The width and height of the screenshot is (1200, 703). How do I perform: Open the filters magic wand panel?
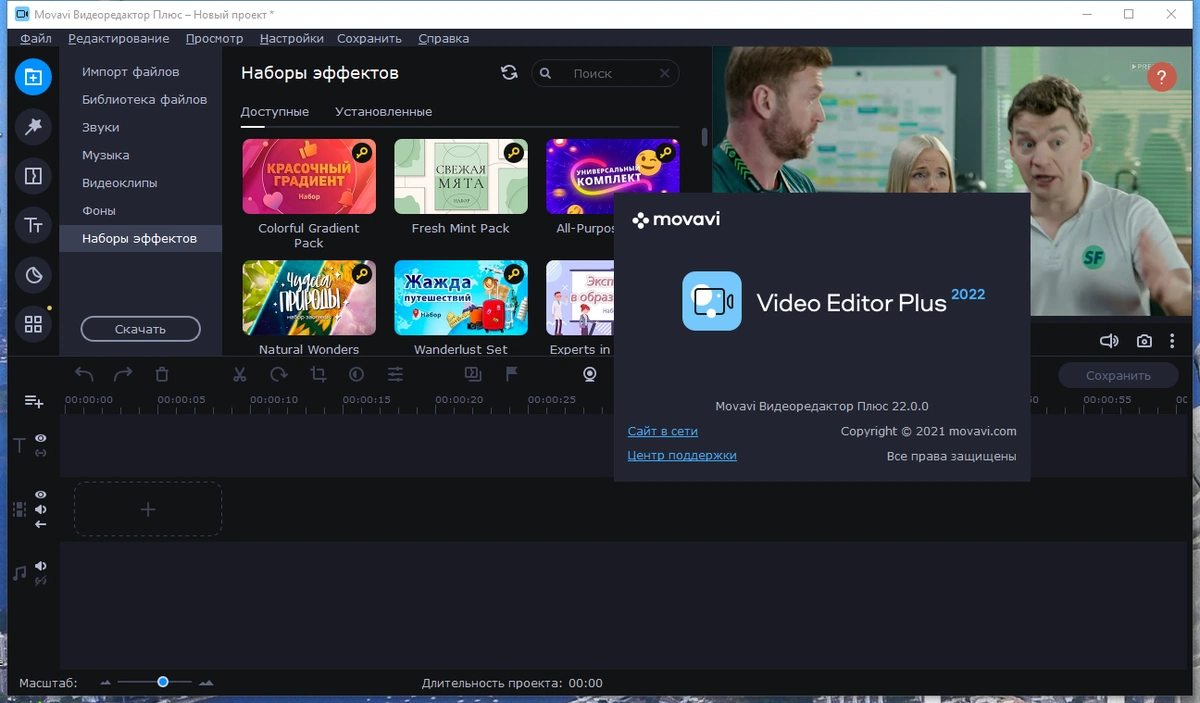[33, 126]
